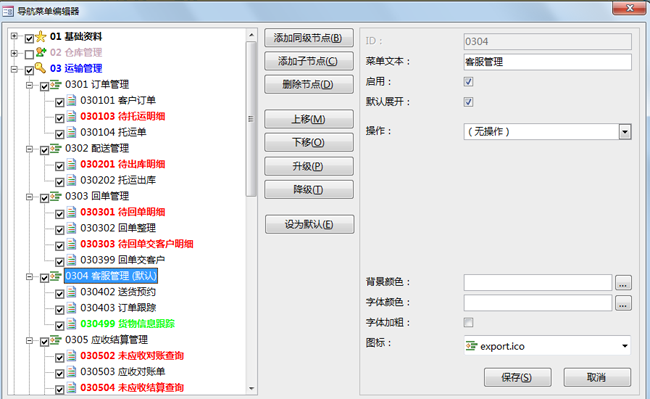Collapse the 0301 订单管理 node

[x=29, y=85]
